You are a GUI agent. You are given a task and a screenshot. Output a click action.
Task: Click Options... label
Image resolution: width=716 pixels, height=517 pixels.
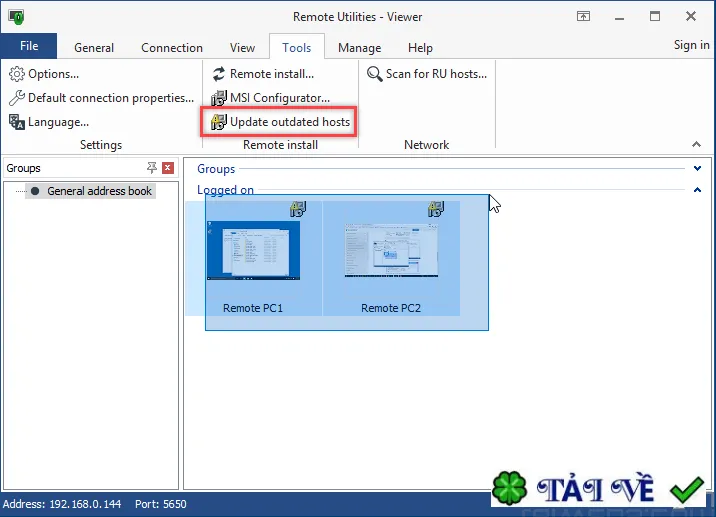coord(53,74)
